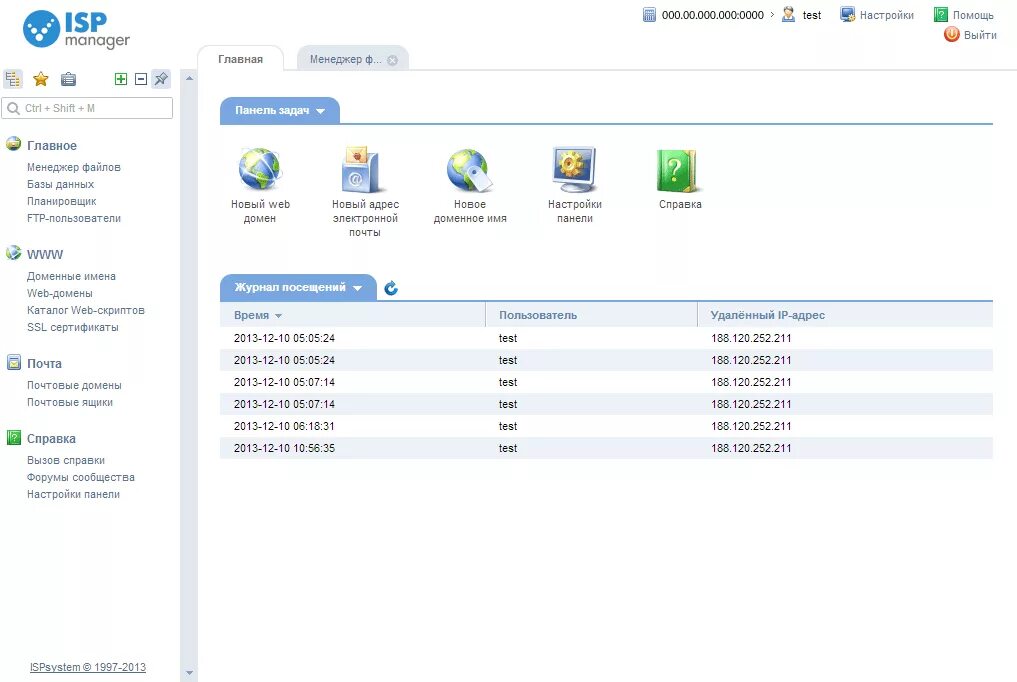Click the Настройки панели monitor icon
This screenshot has height=682, width=1017.
pyautogui.click(x=575, y=169)
